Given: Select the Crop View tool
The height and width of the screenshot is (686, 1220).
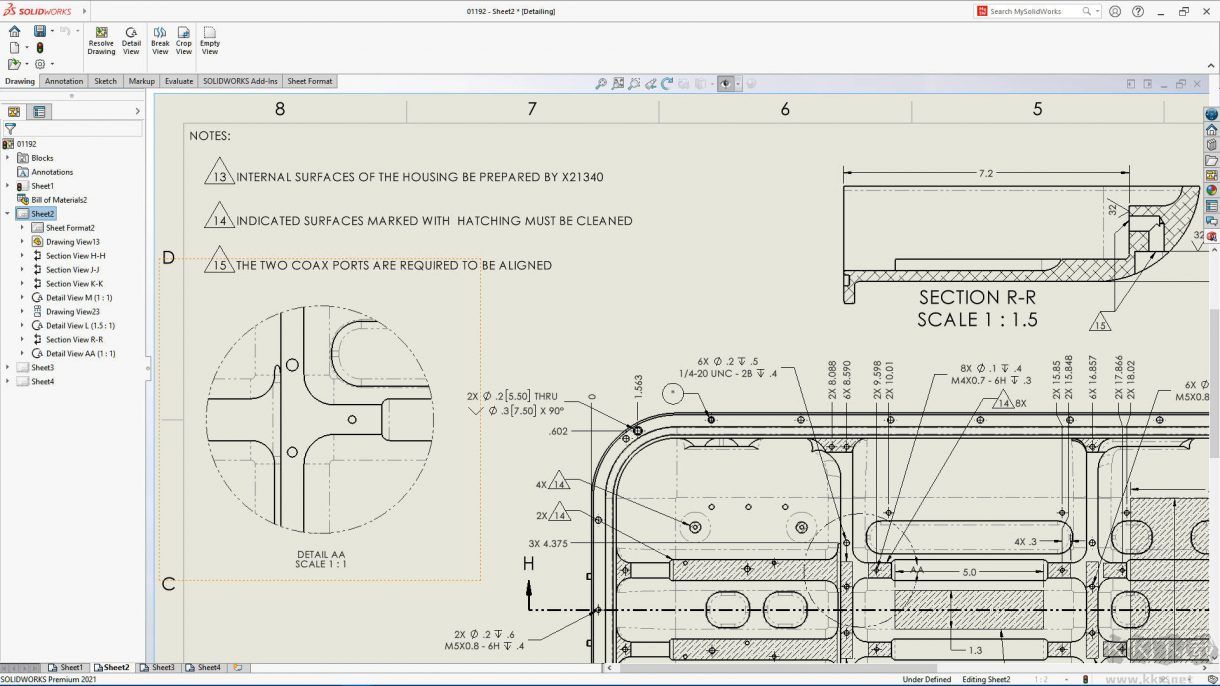Looking at the screenshot, I should (x=184, y=40).
